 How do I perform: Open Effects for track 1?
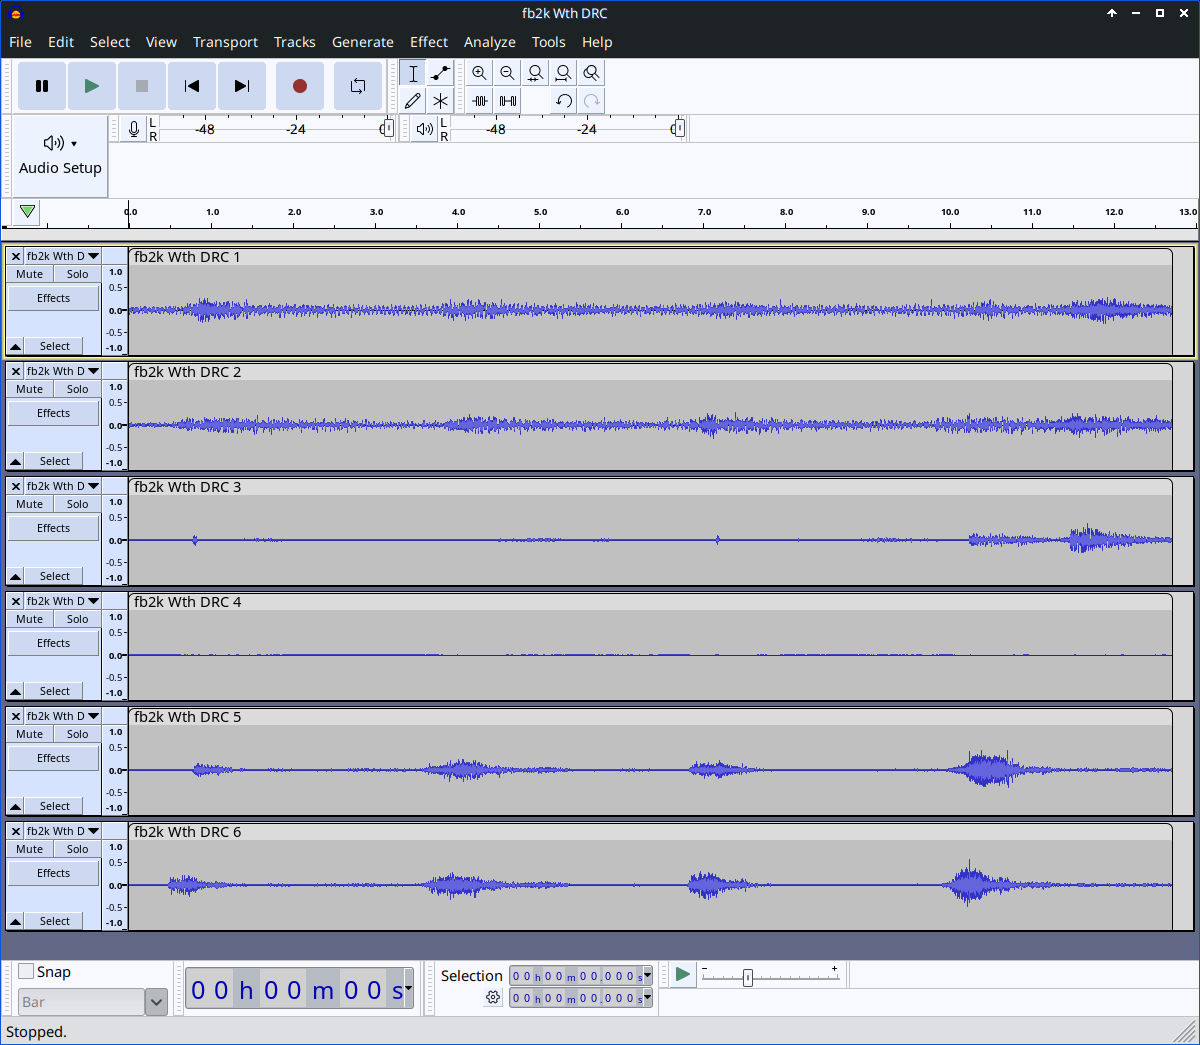54,298
